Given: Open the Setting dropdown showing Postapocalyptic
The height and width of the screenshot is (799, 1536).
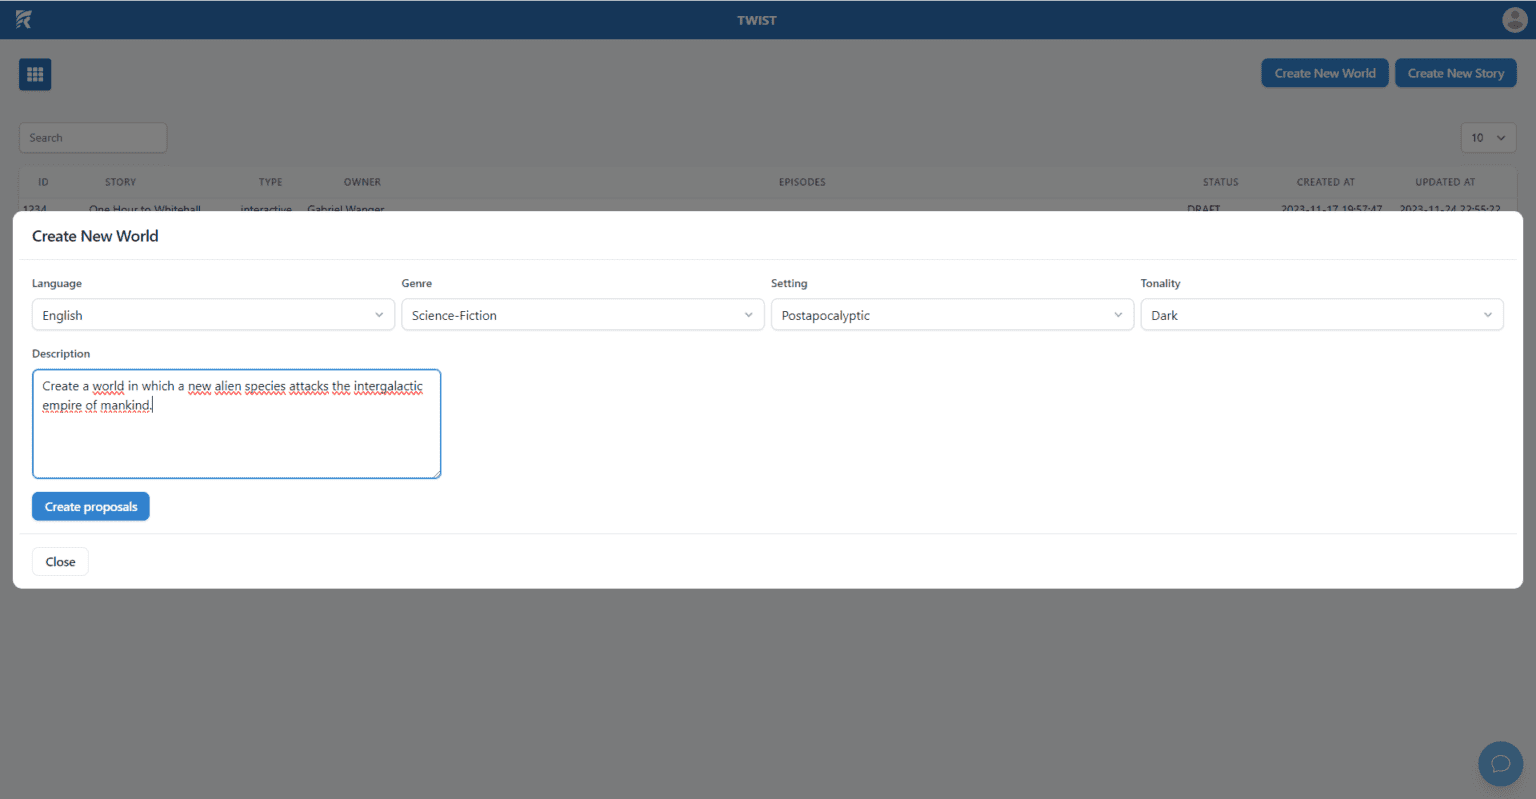Looking at the screenshot, I should click(x=951, y=314).
